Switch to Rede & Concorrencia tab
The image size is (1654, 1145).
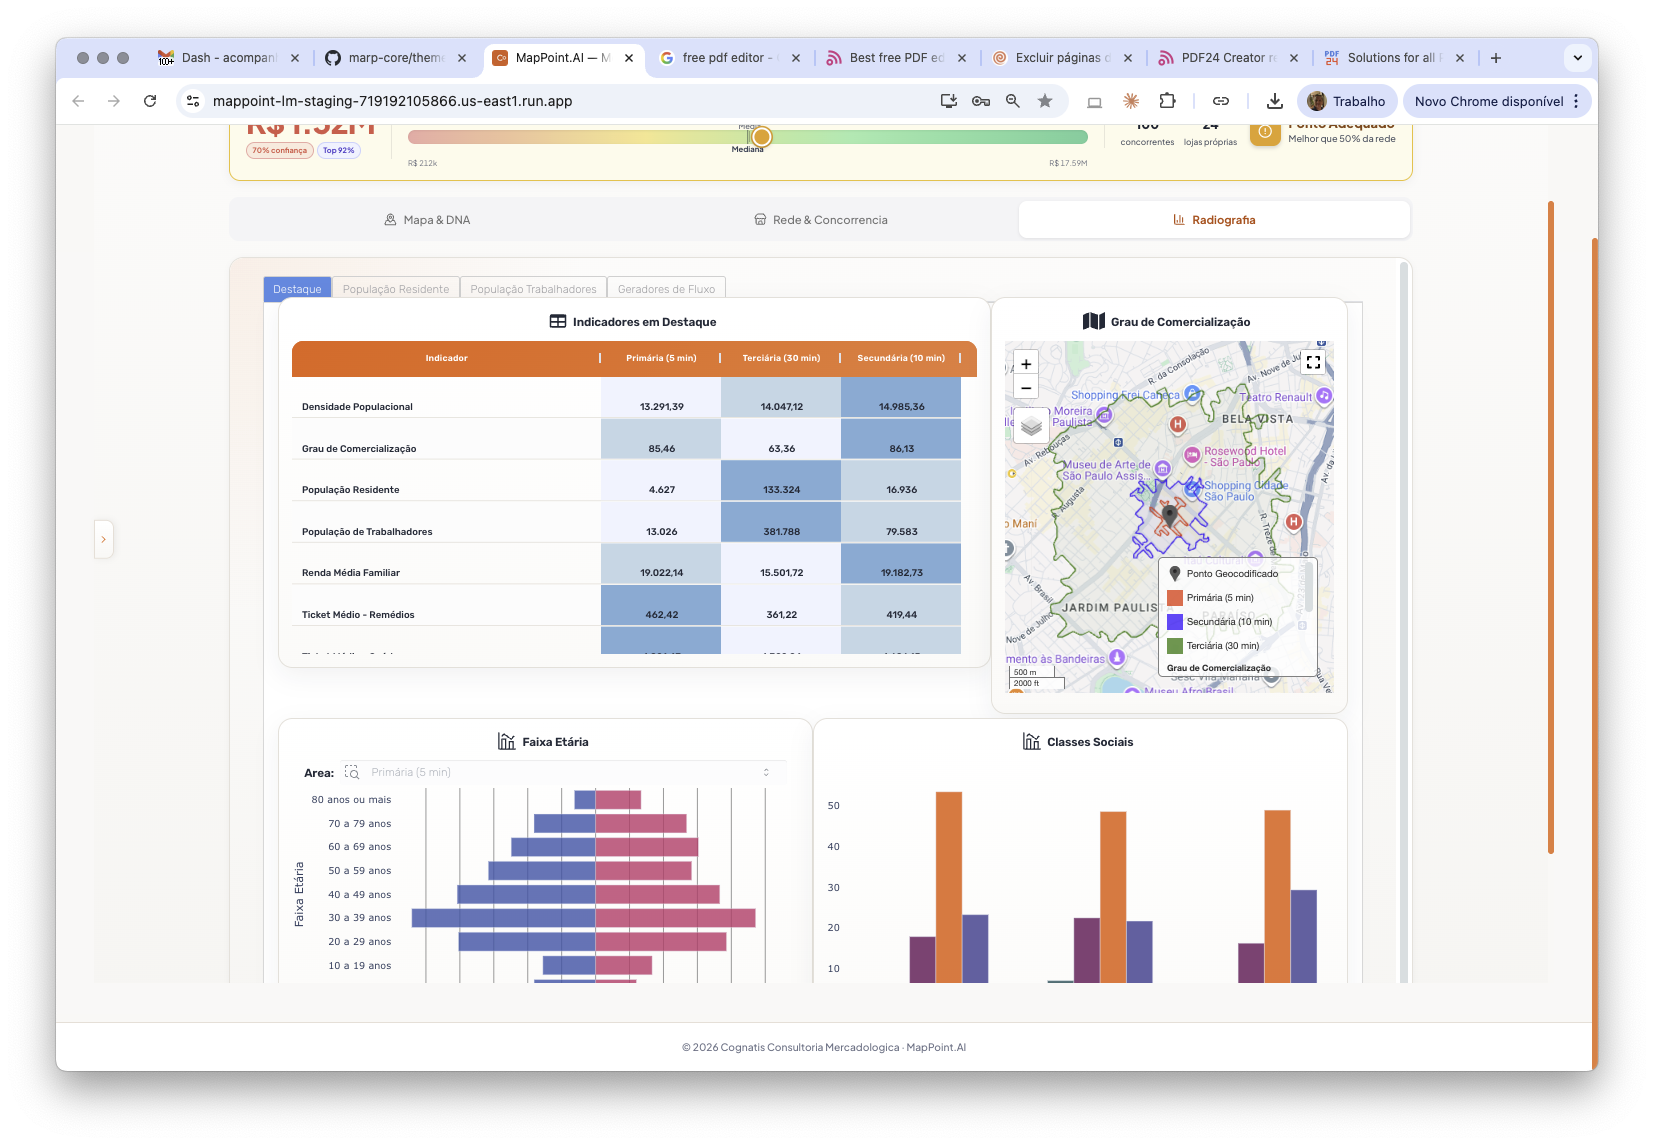coord(821,220)
